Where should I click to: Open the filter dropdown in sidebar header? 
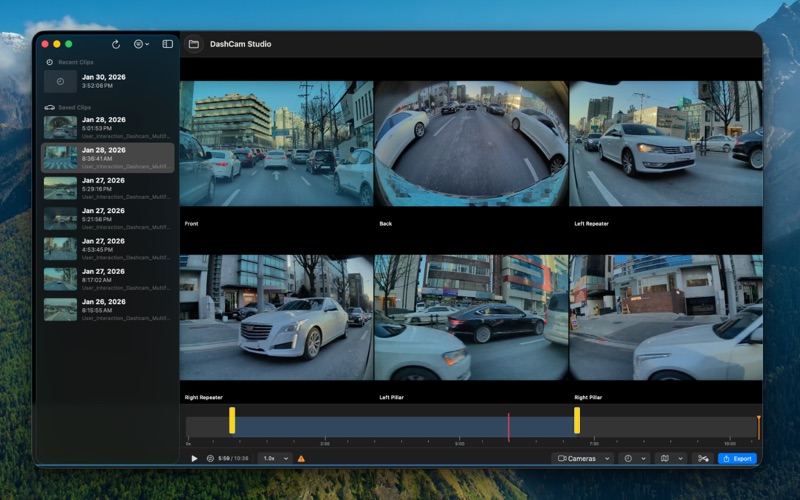point(141,44)
